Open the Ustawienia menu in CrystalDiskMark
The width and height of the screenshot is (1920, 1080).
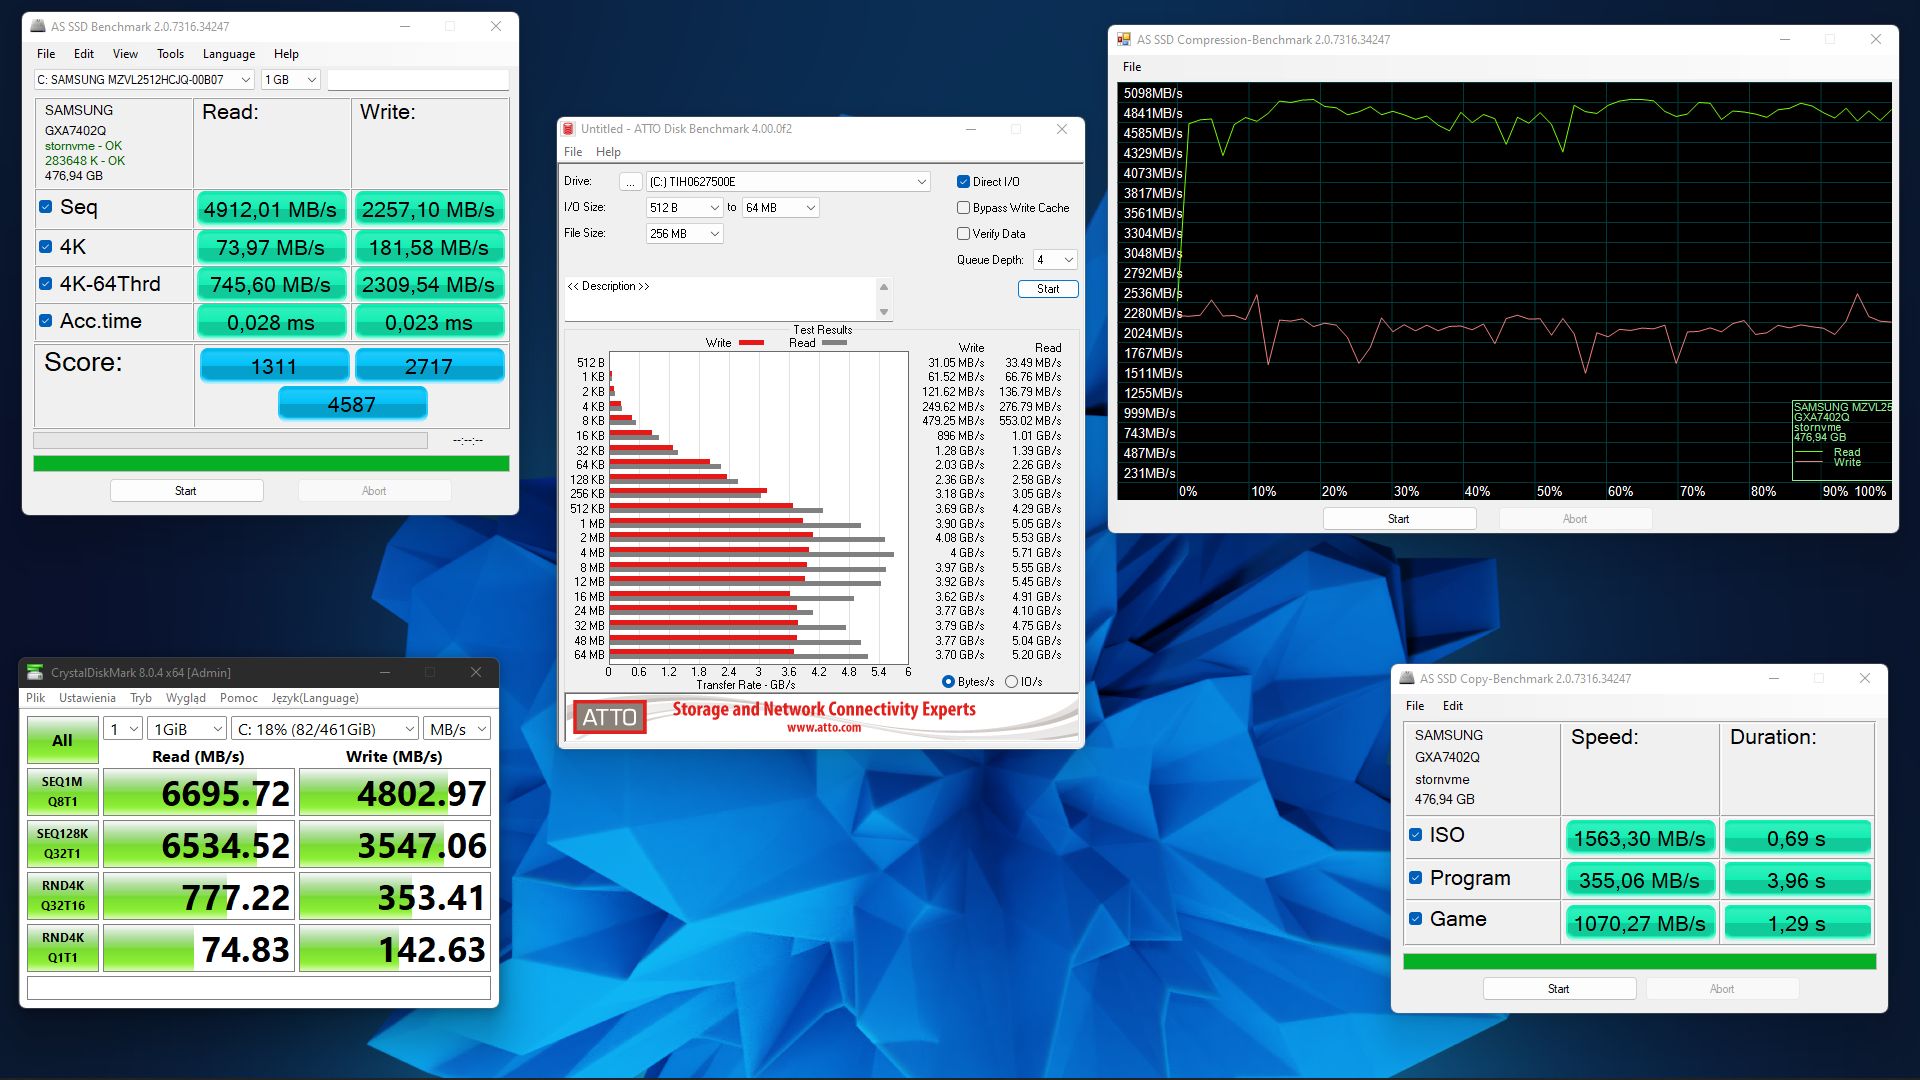click(87, 698)
